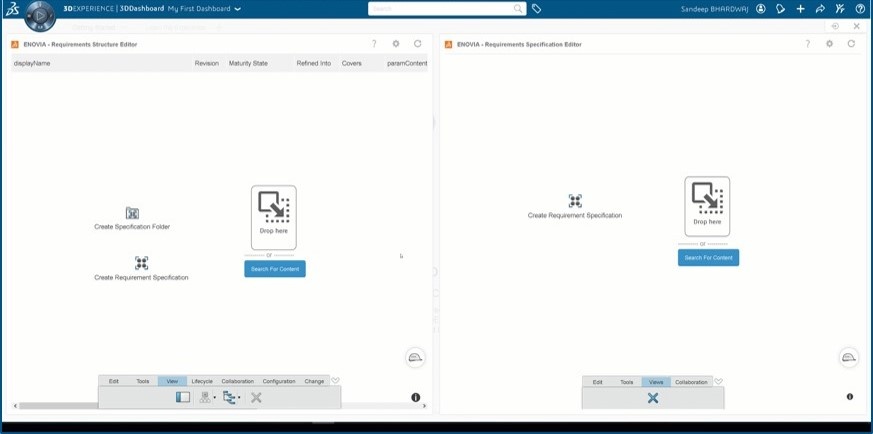Screen dimensions: 873x434
Task: Open the communities tools icon in top bar
Action: pyautogui.click(x=840, y=9)
